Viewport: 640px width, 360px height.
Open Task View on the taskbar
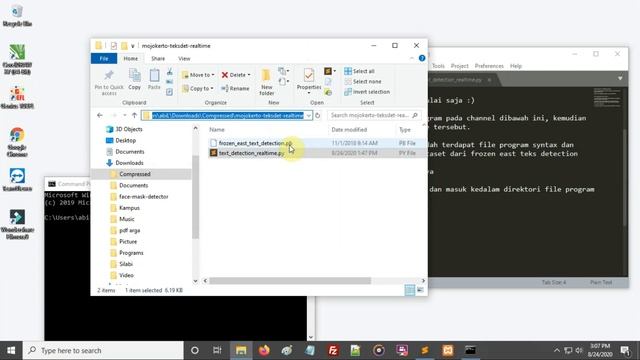tap(217, 350)
